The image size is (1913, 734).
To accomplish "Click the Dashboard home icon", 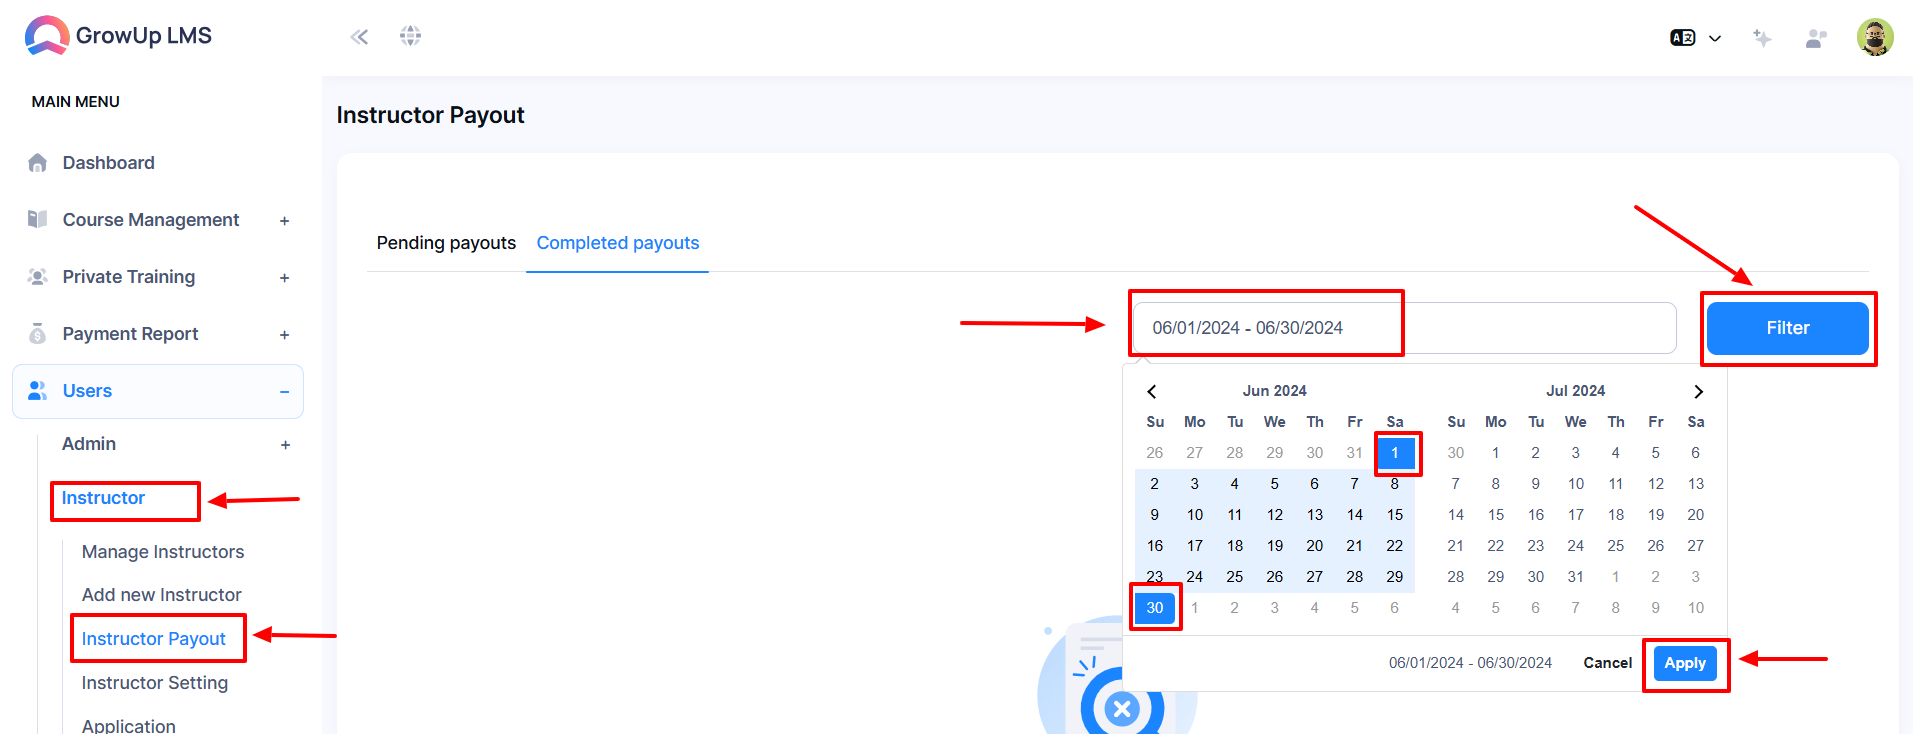I will pyautogui.click(x=38, y=162).
